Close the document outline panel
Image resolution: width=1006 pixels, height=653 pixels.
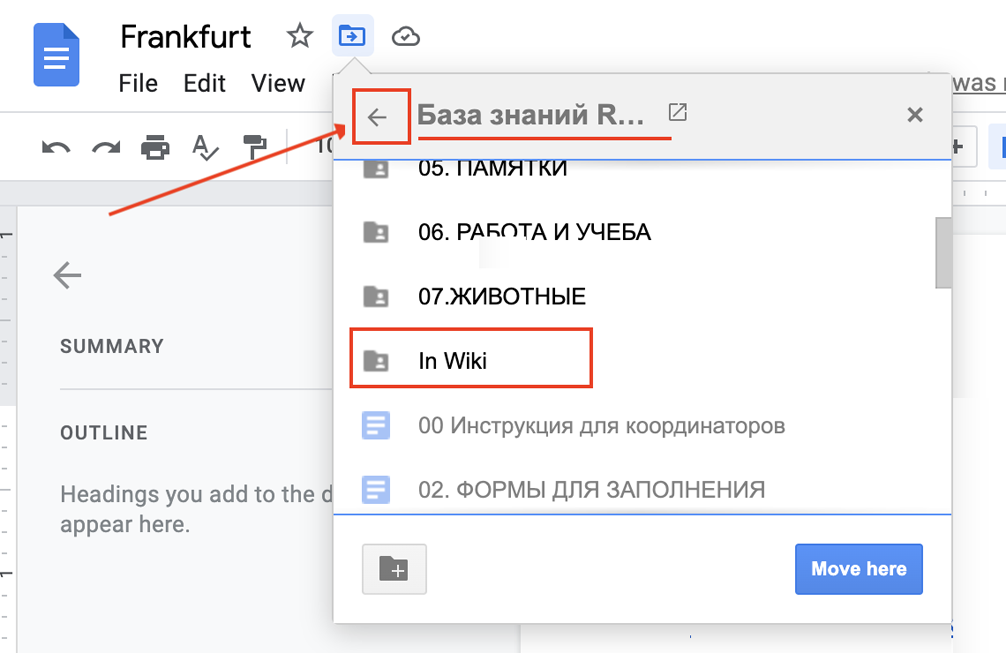pos(67,275)
